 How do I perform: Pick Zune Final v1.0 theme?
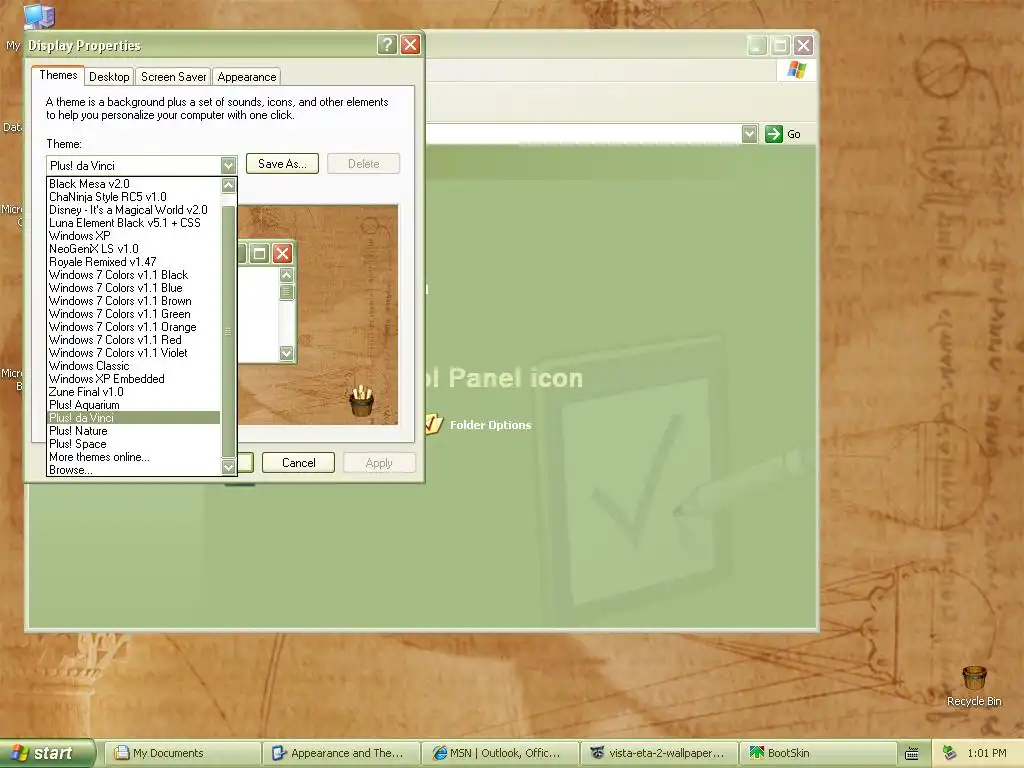point(134,392)
